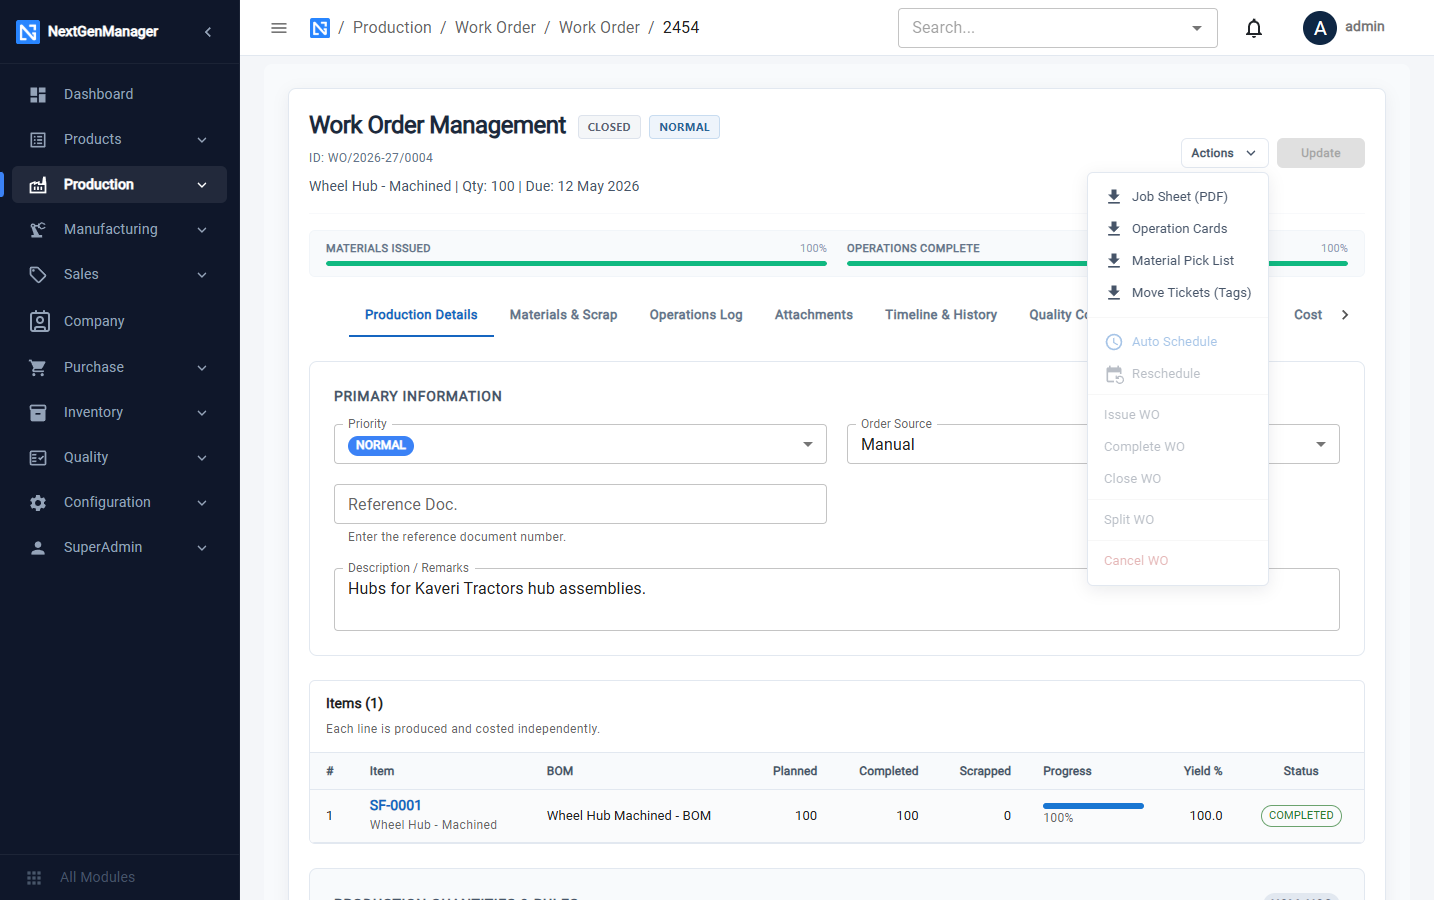1440x900 pixels.
Task: Expand the Priority dropdown showing NORMAL
Action: click(580, 444)
